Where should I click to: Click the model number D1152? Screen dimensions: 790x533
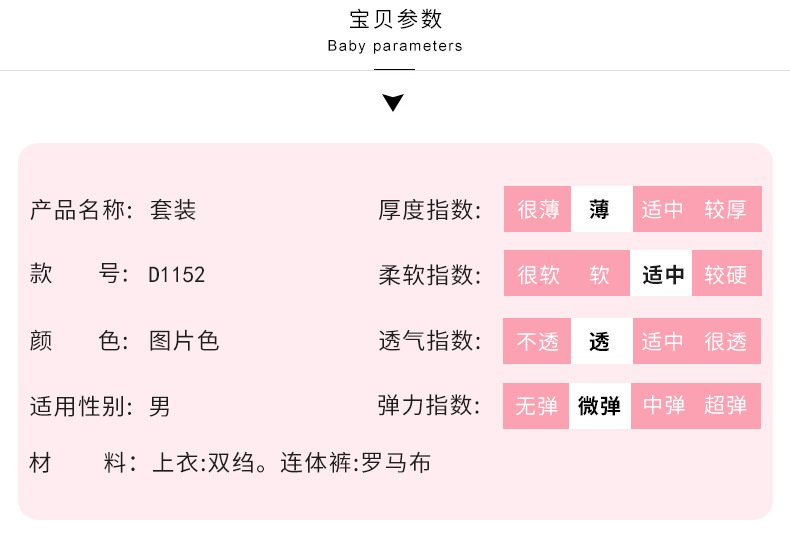177,275
